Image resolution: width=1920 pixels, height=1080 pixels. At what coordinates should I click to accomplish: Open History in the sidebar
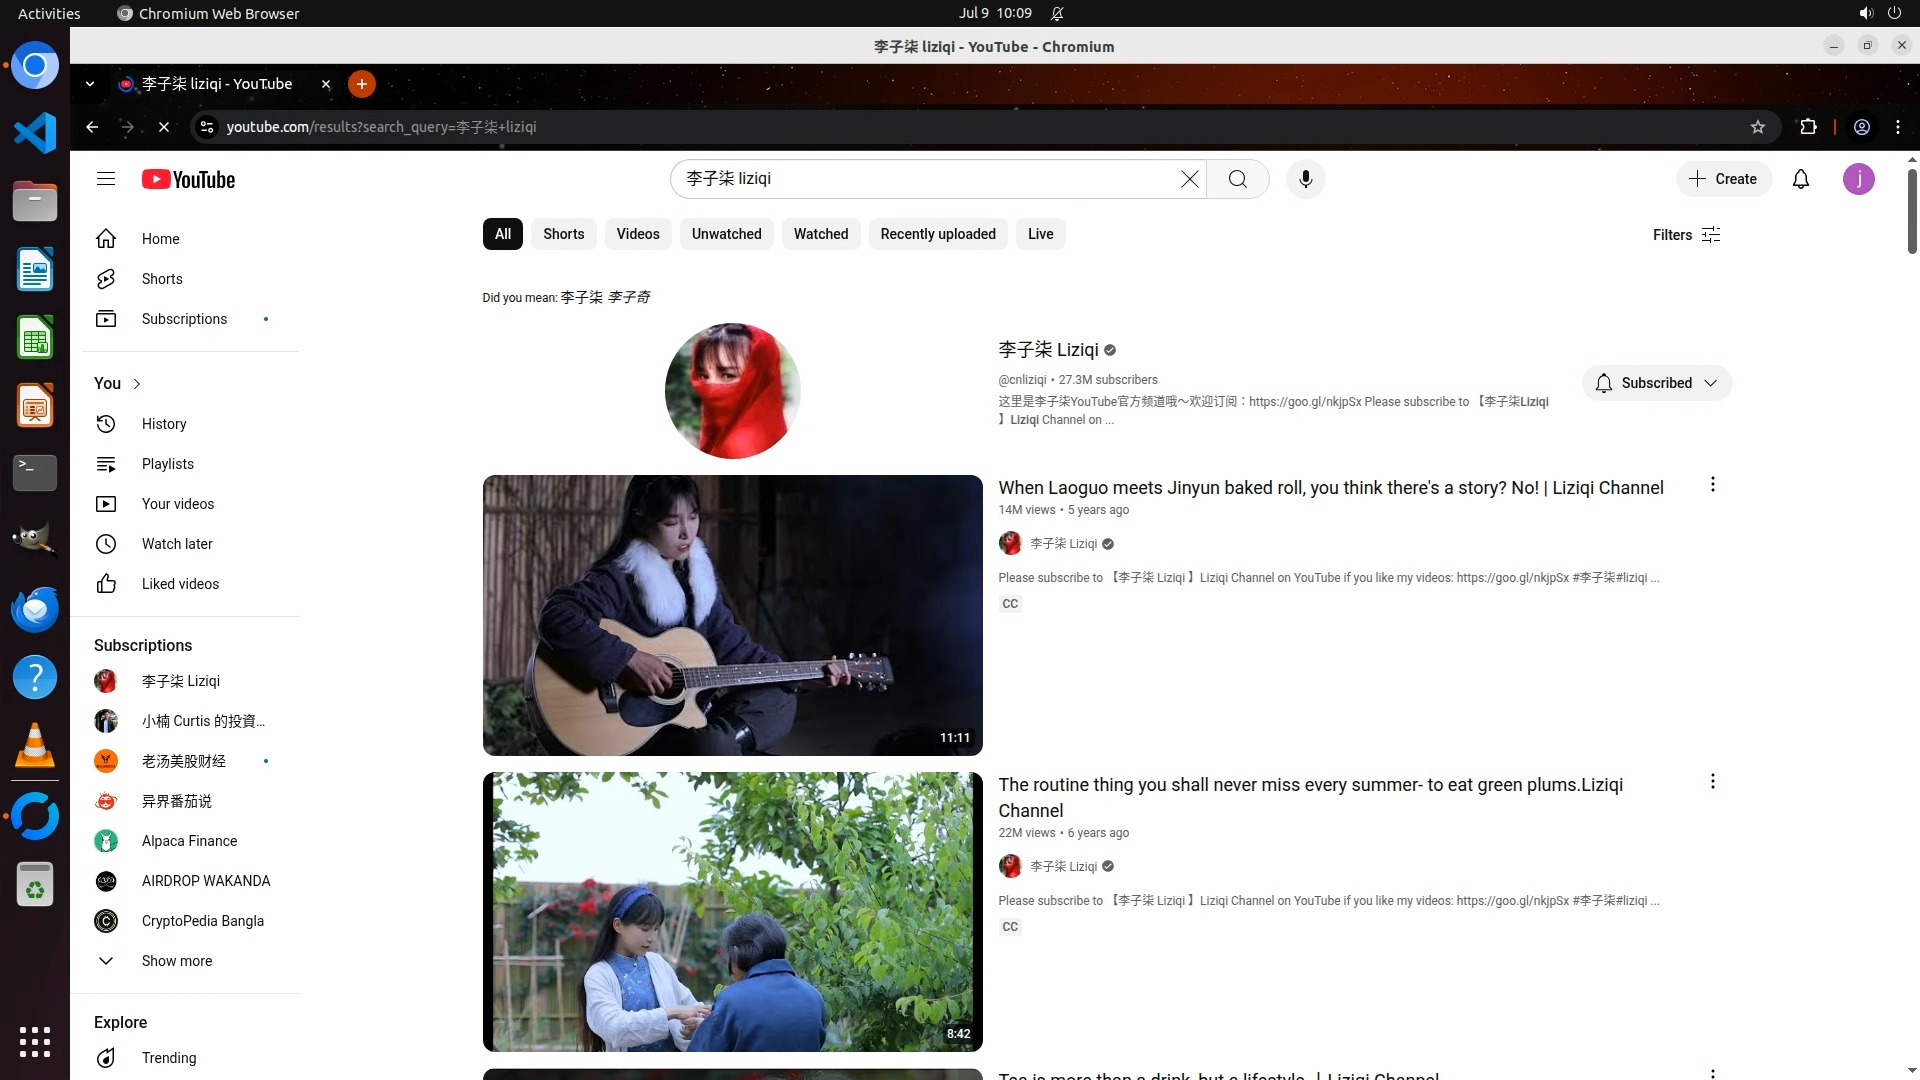[x=163, y=424]
